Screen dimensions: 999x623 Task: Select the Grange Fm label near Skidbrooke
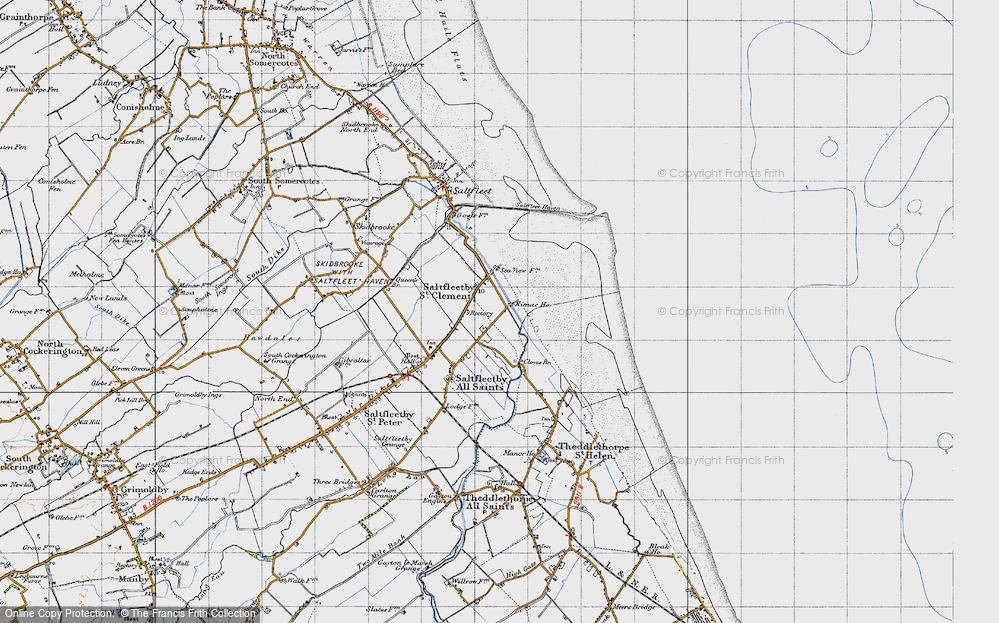click(361, 200)
